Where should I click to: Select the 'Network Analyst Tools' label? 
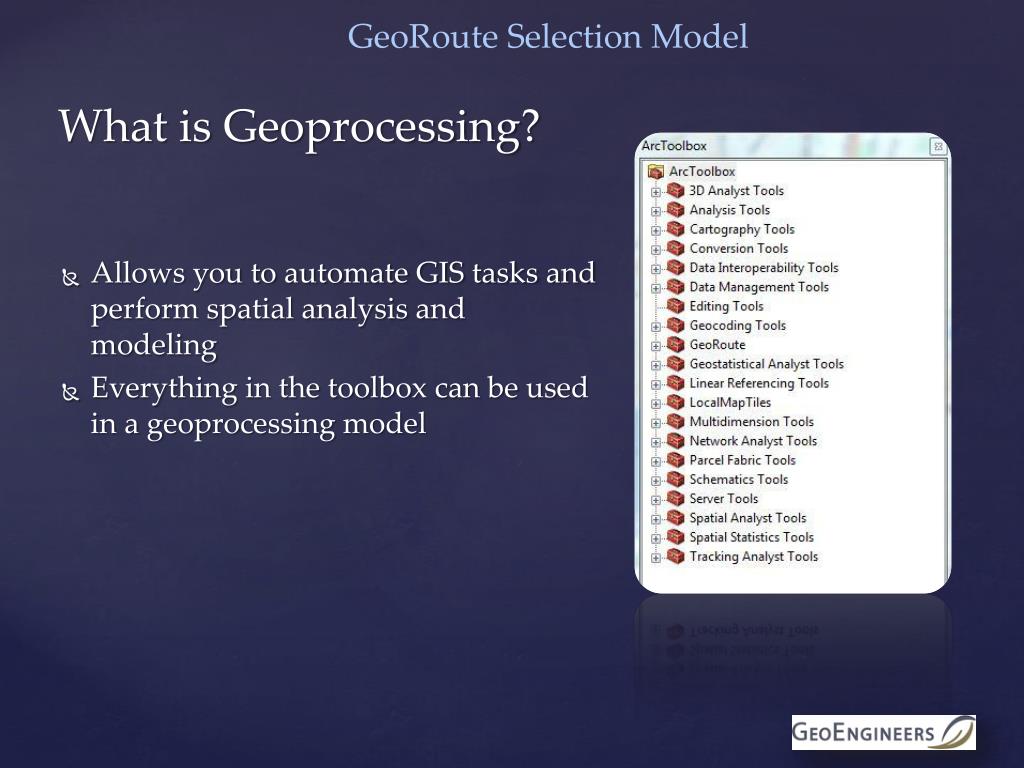pos(753,441)
